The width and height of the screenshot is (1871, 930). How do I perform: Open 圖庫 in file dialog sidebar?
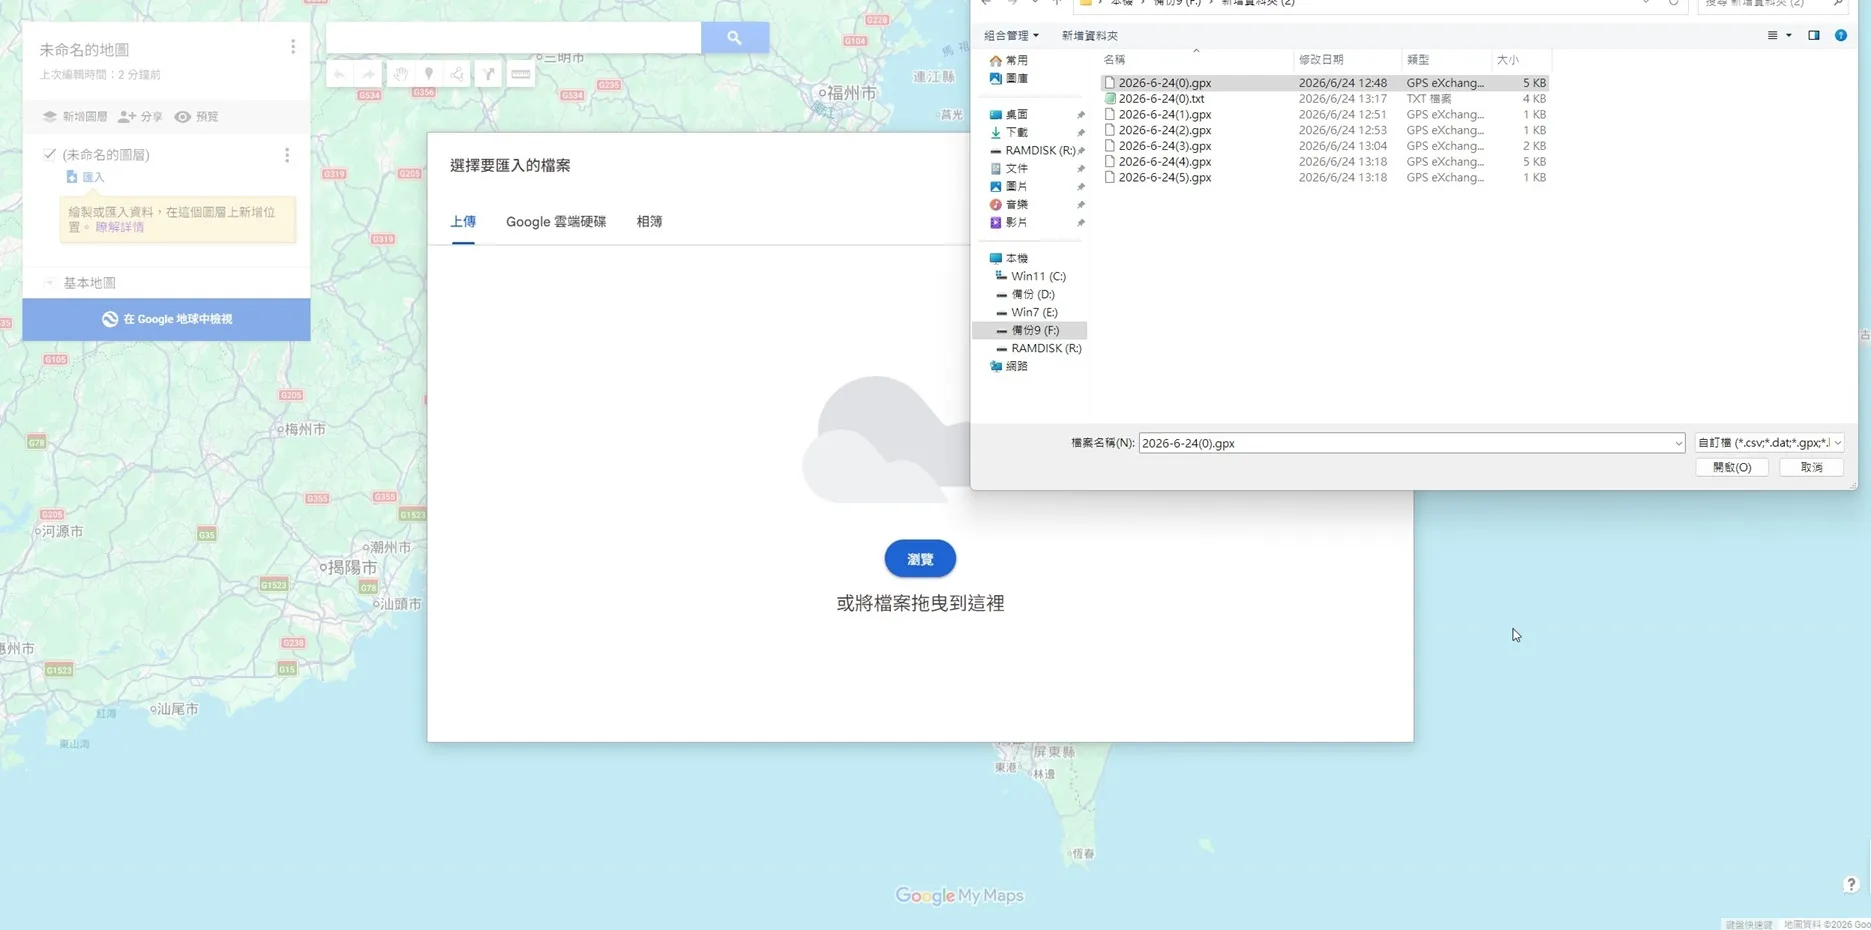[1017, 78]
